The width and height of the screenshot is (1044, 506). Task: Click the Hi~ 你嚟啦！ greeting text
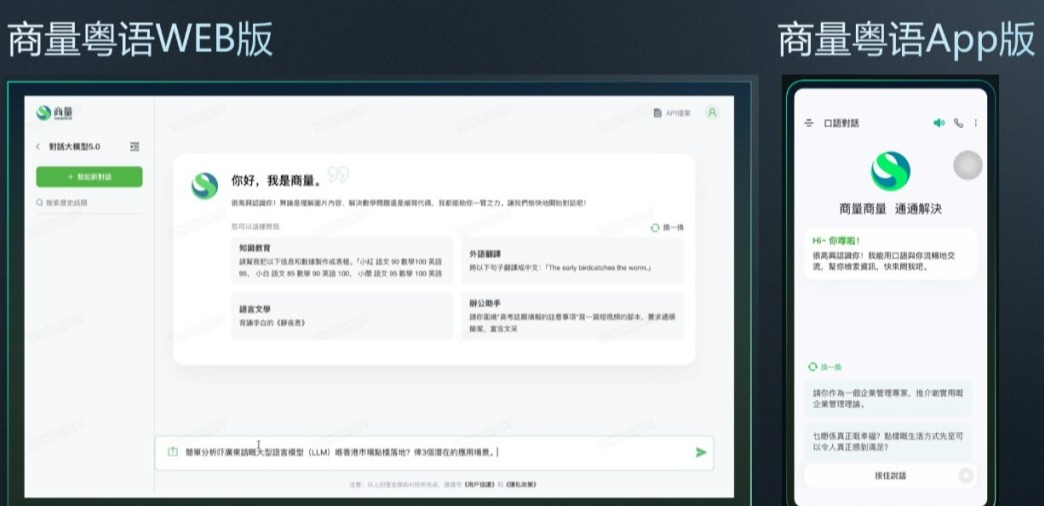[836, 240]
